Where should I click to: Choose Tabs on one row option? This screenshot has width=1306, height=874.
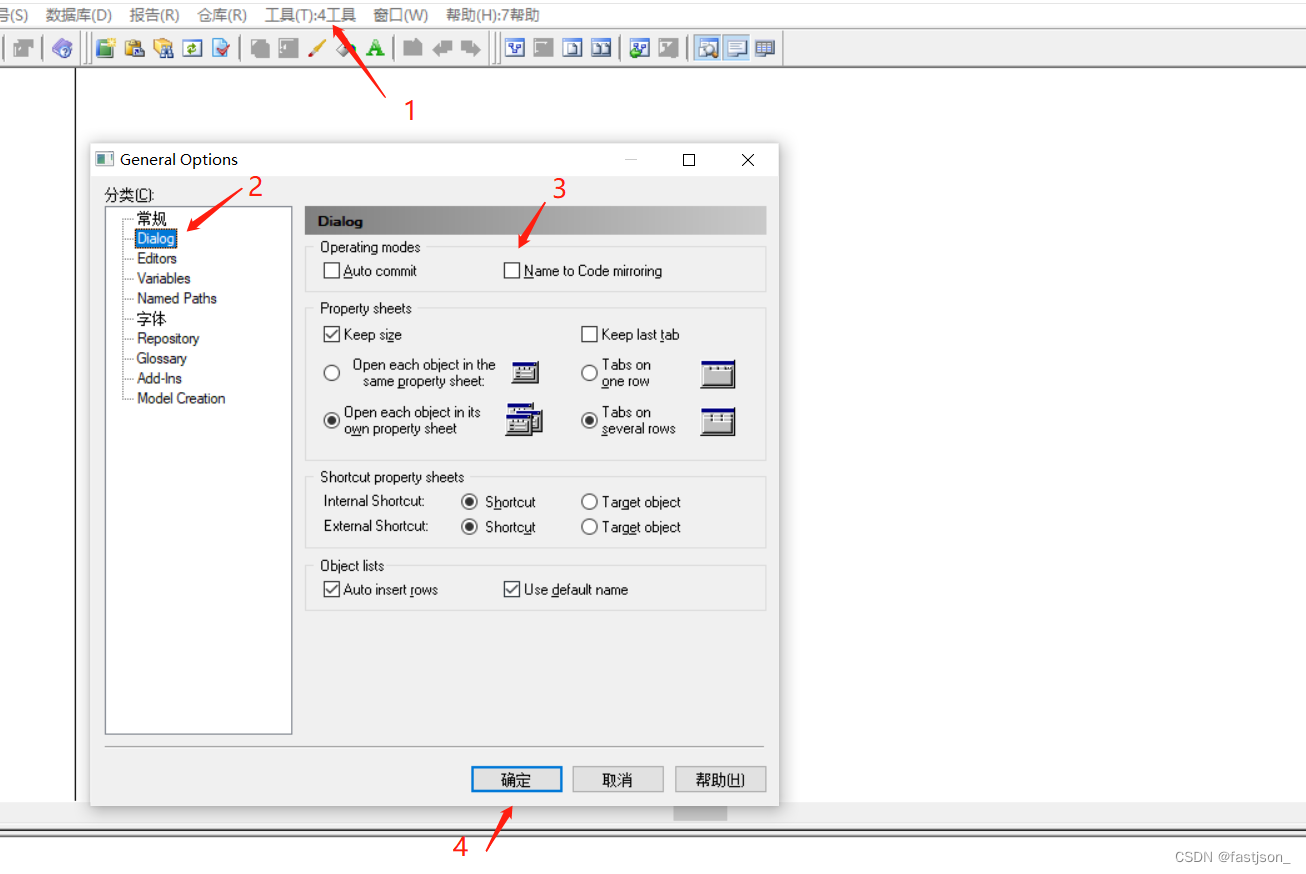pyautogui.click(x=589, y=372)
